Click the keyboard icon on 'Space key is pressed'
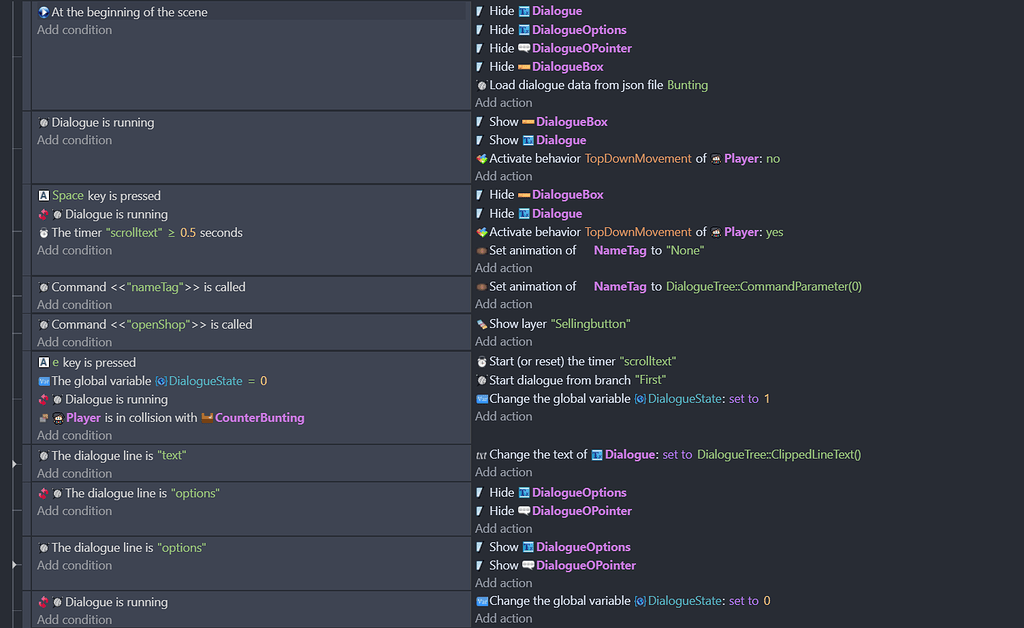The image size is (1024, 628). (42, 195)
